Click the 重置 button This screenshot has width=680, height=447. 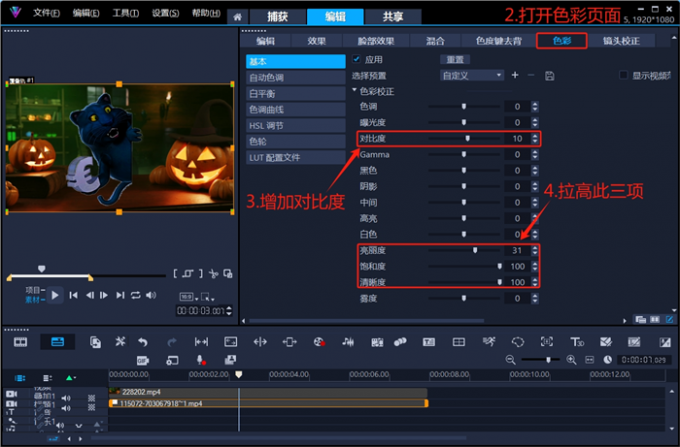click(x=455, y=59)
